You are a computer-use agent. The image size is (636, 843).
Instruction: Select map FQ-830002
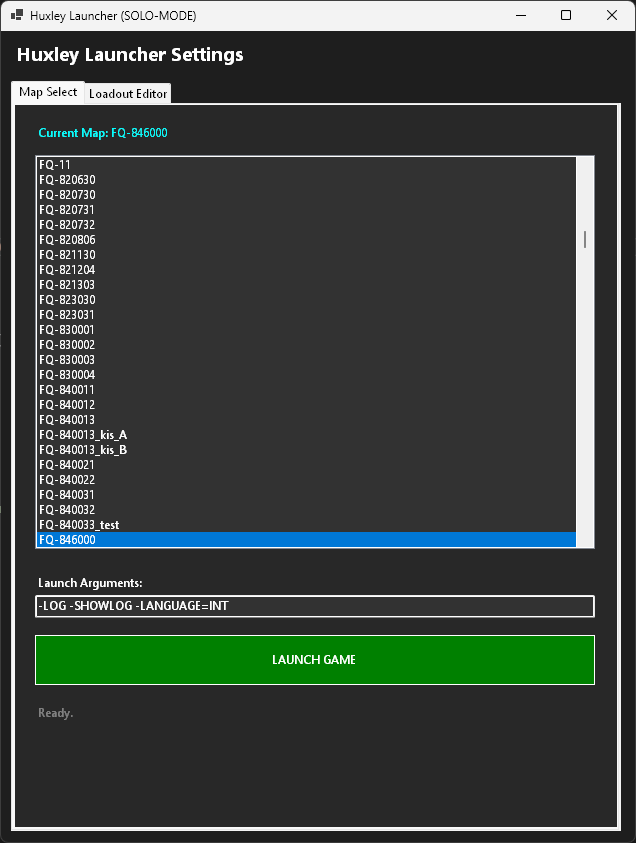click(x=306, y=345)
